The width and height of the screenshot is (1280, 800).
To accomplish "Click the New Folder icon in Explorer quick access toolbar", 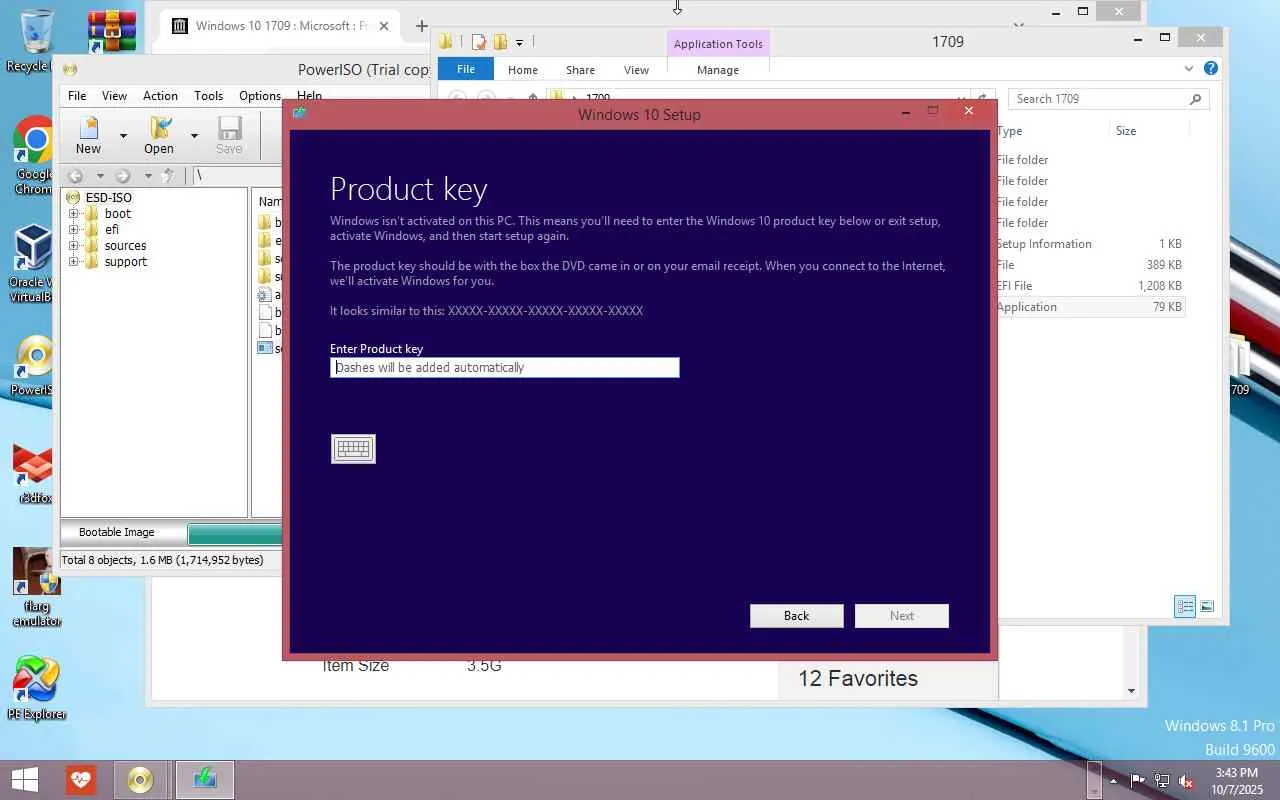I will (x=500, y=42).
